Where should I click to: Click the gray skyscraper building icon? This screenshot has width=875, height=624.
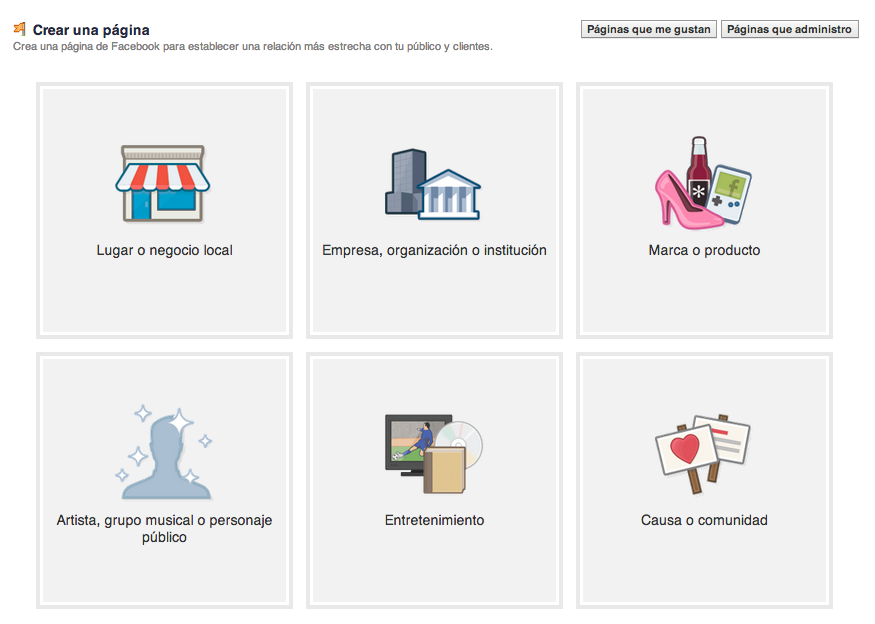pyautogui.click(x=403, y=181)
